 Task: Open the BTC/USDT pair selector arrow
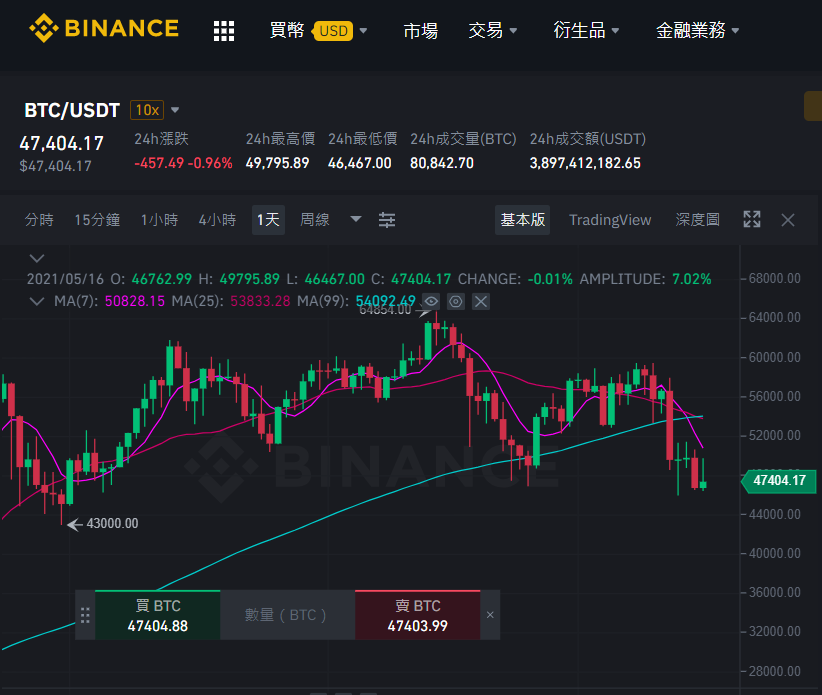point(175,110)
